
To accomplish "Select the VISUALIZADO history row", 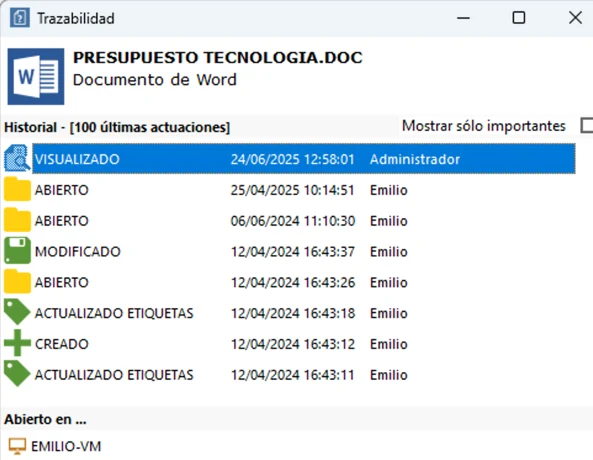I will pyautogui.click(x=304, y=159).
